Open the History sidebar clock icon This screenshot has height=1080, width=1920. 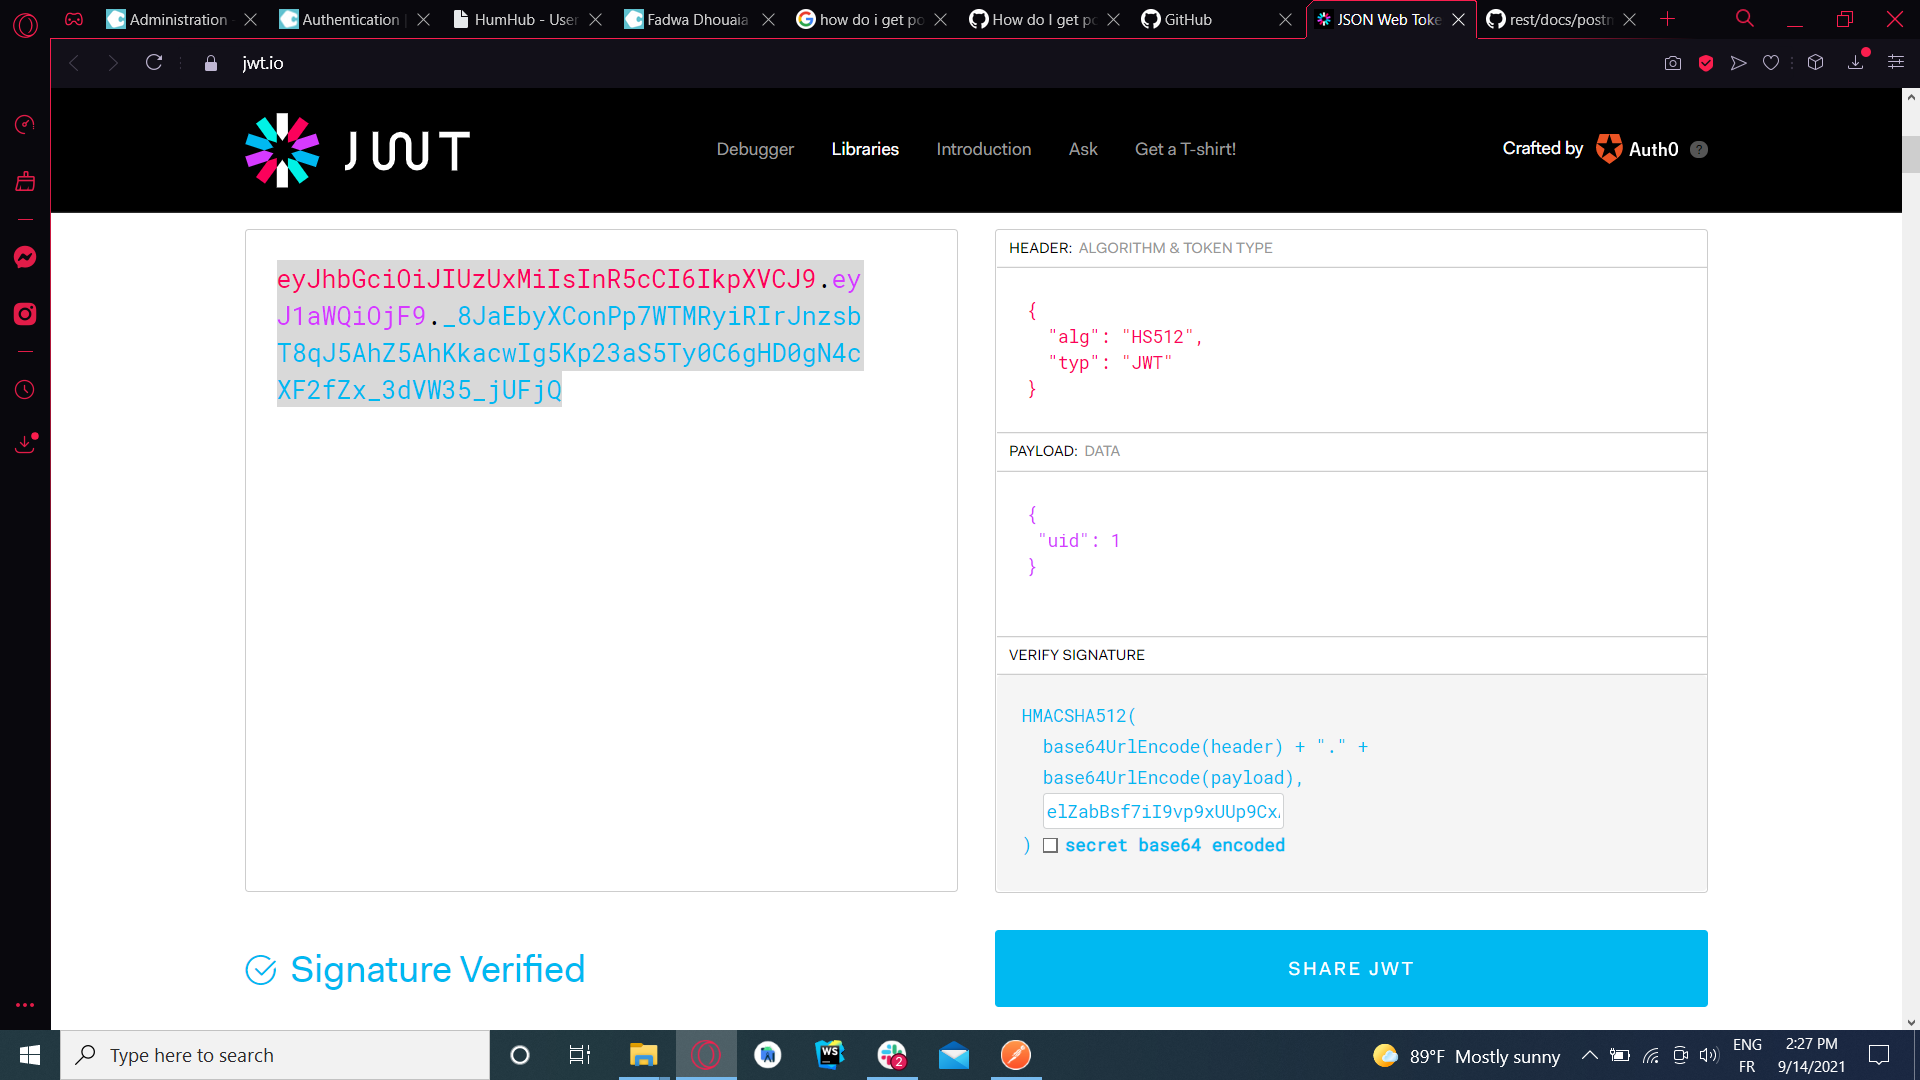coord(25,390)
